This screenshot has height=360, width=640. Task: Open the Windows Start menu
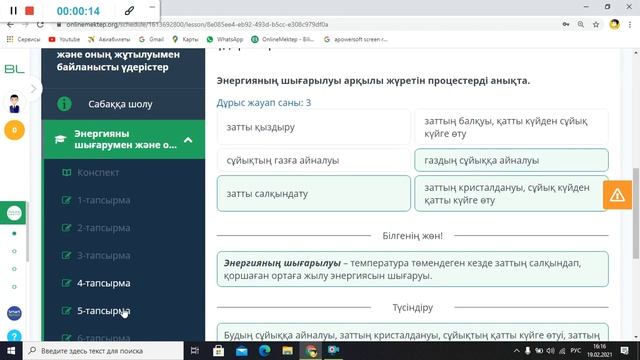click(x=11, y=351)
